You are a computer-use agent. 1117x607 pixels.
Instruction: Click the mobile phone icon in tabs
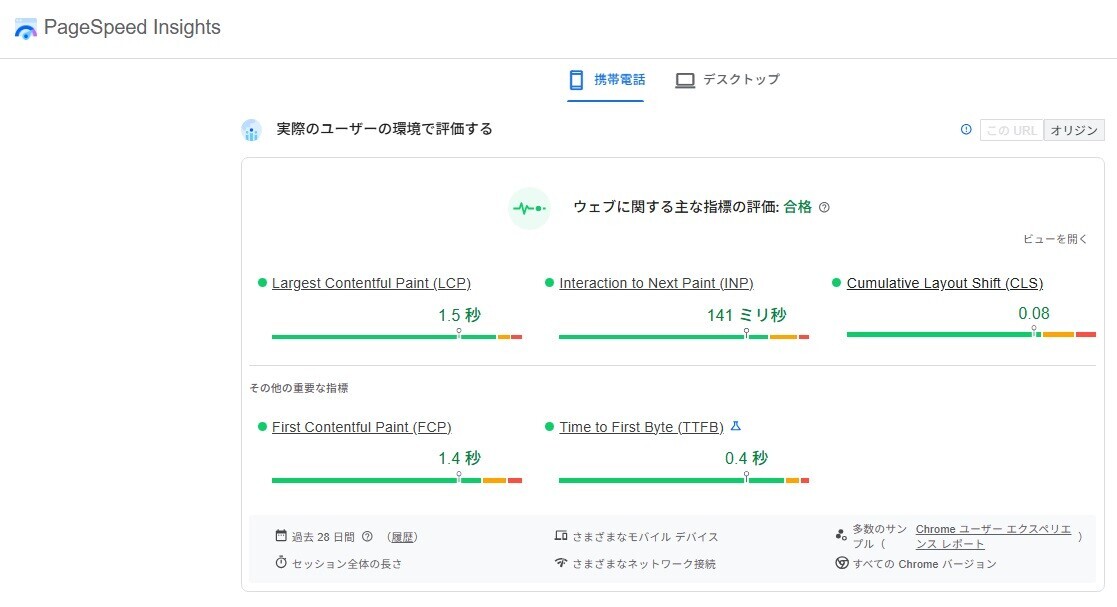[x=576, y=80]
